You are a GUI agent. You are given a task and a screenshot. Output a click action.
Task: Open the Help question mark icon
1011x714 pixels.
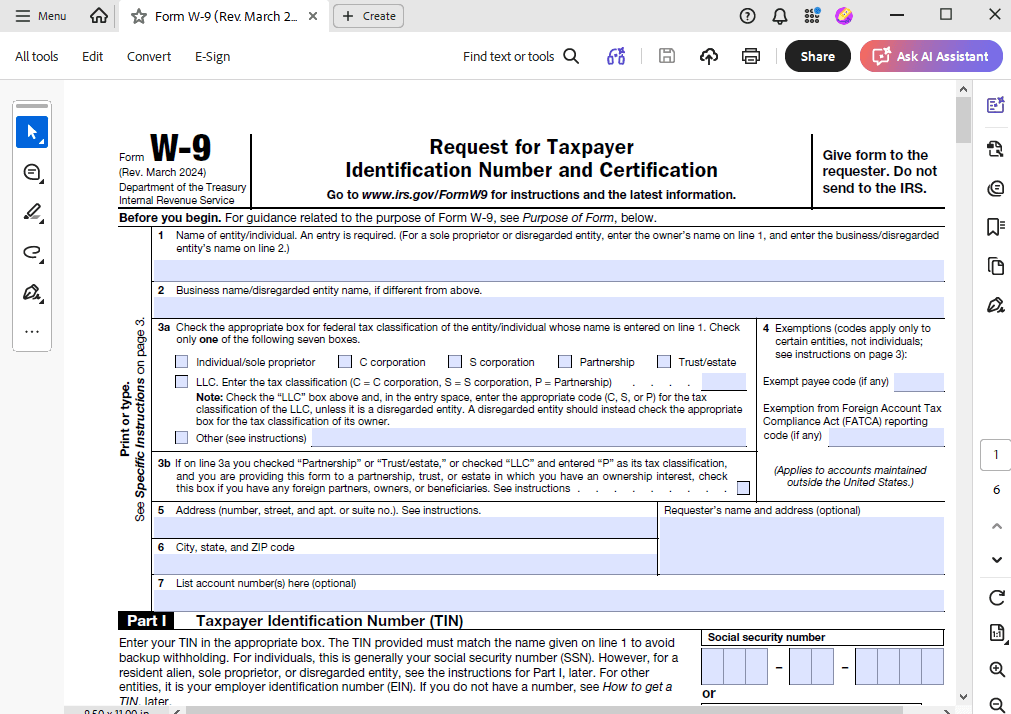(x=747, y=16)
